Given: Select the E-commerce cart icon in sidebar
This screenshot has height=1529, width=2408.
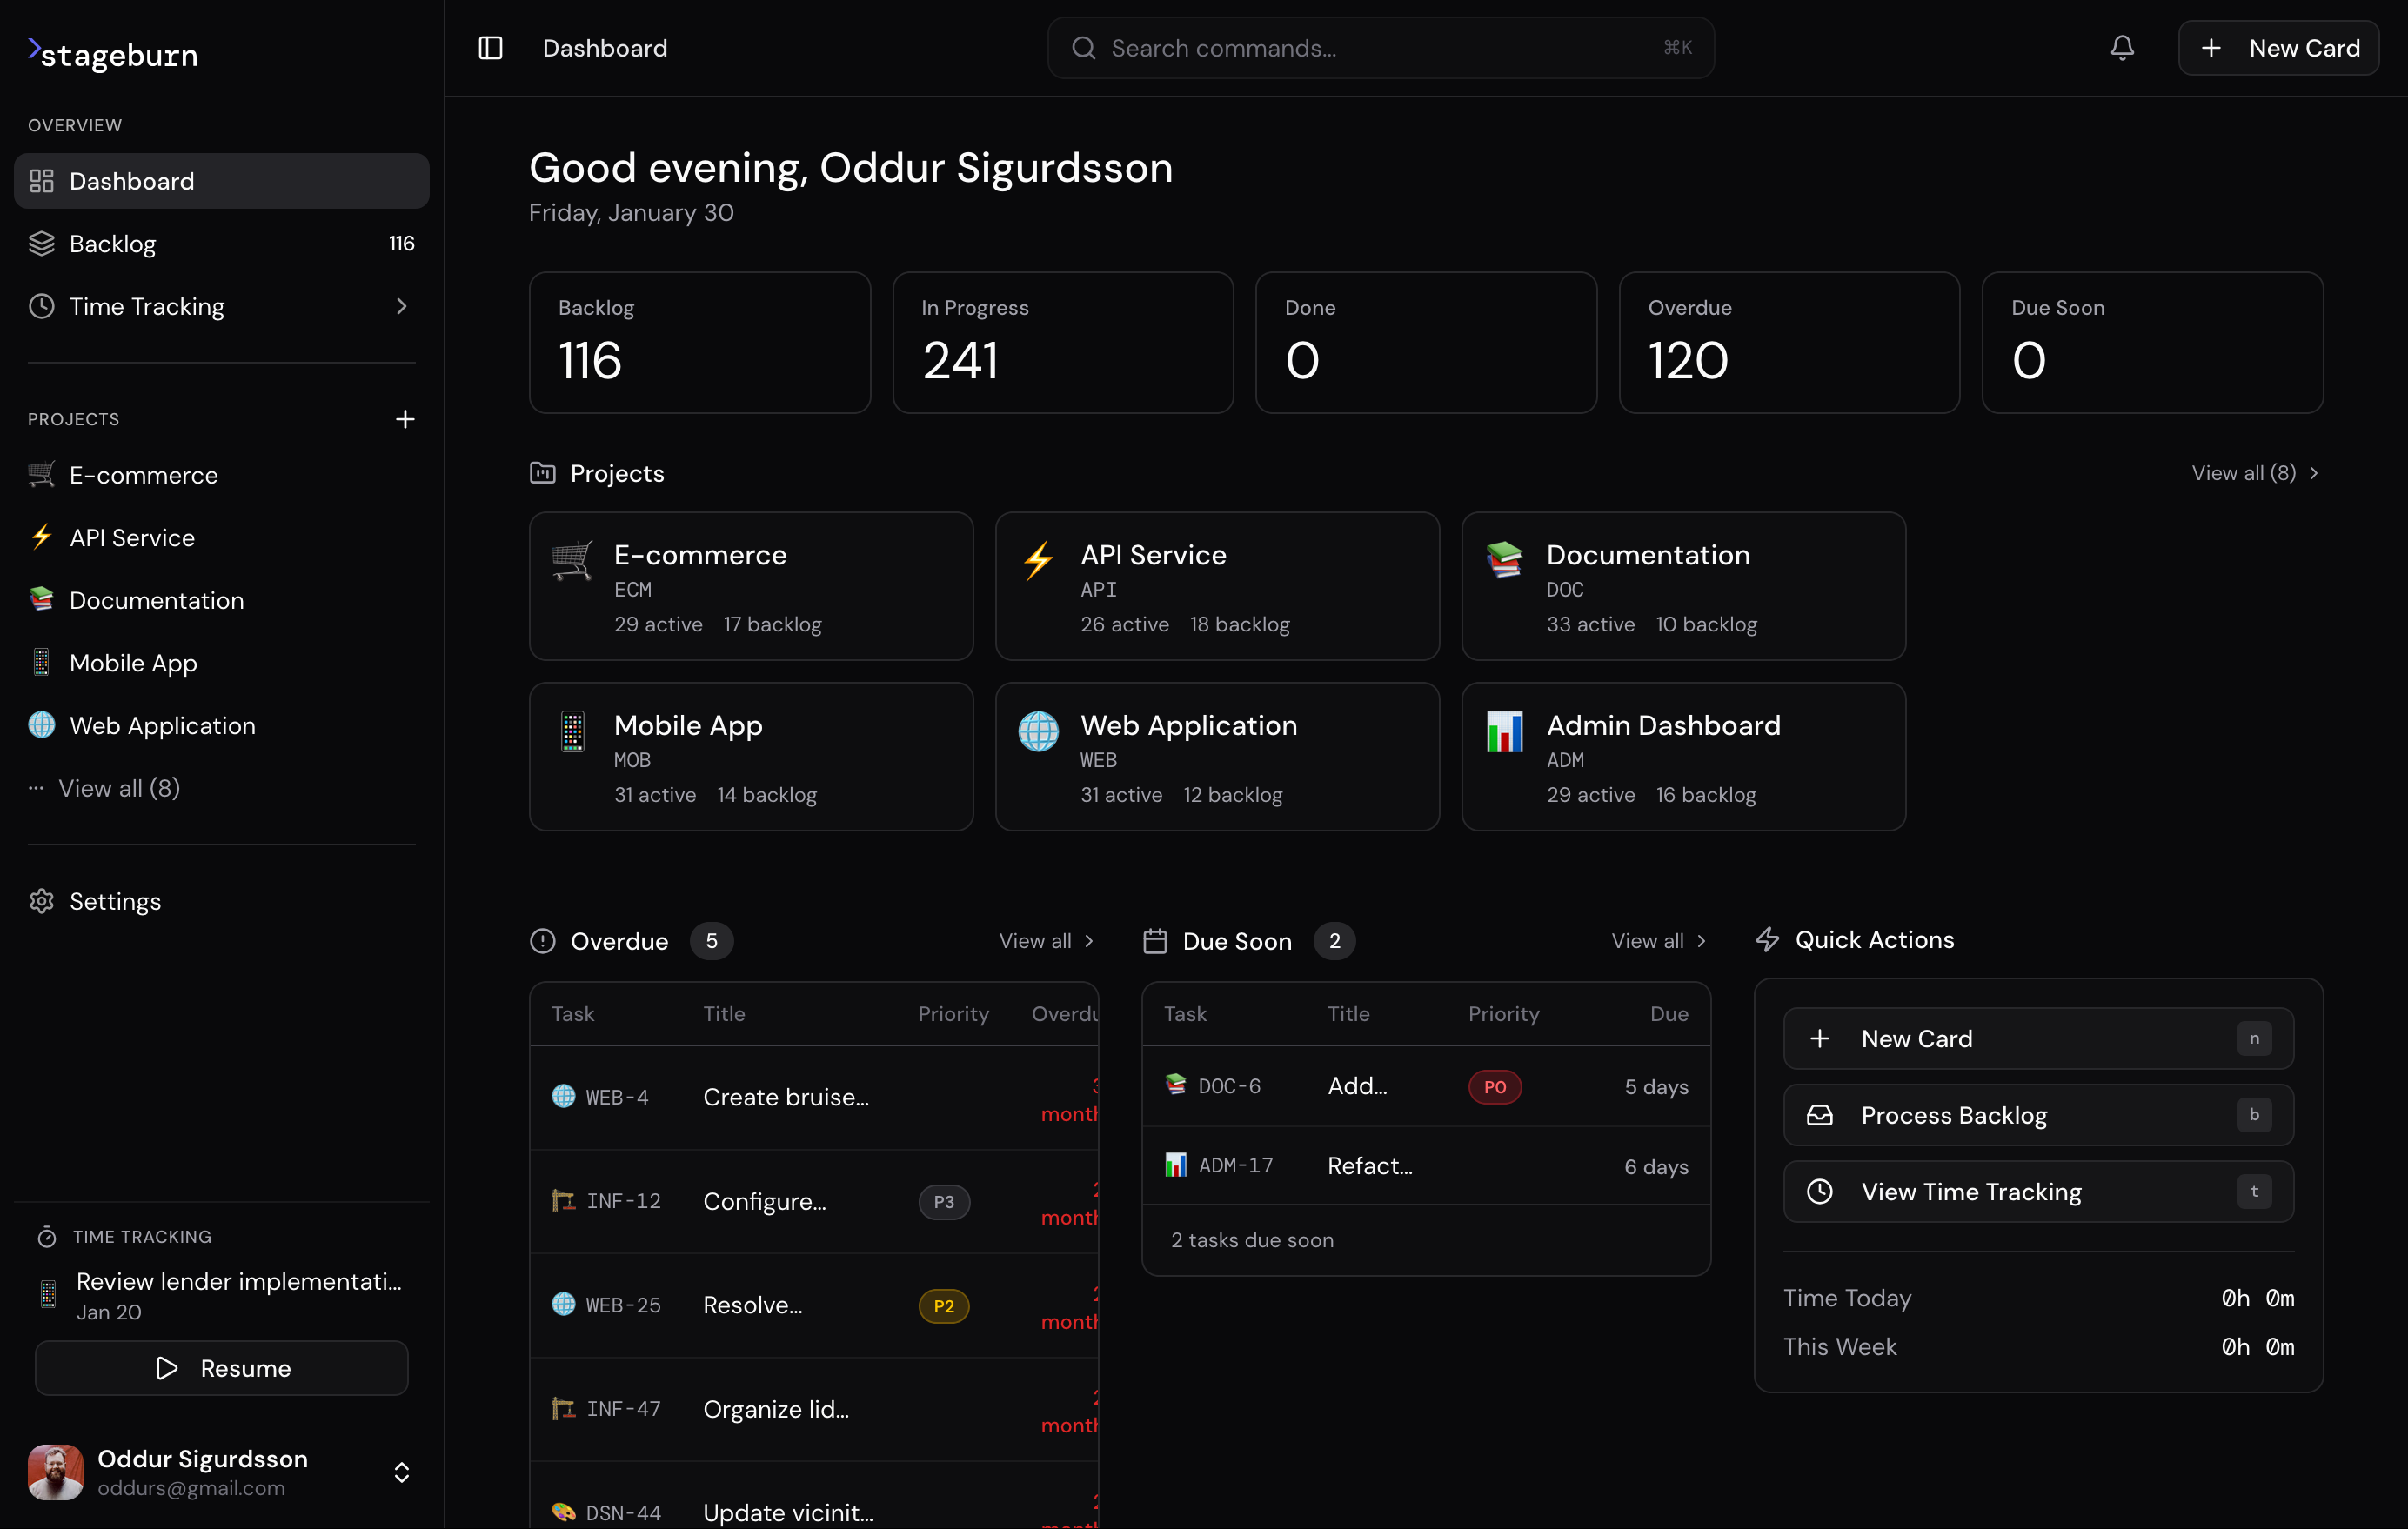Looking at the screenshot, I should coord(41,475).
